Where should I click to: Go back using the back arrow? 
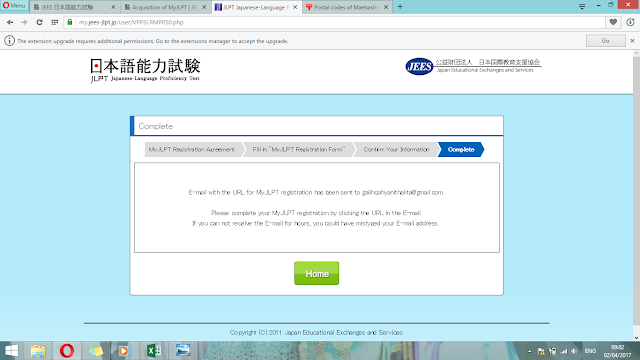(10, 22)
